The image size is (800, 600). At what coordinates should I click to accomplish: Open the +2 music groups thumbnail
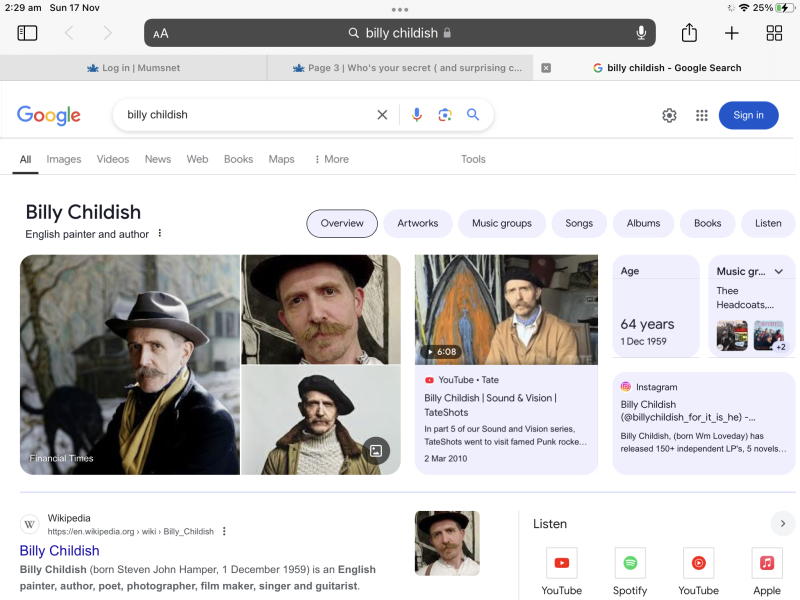(769, 335)
